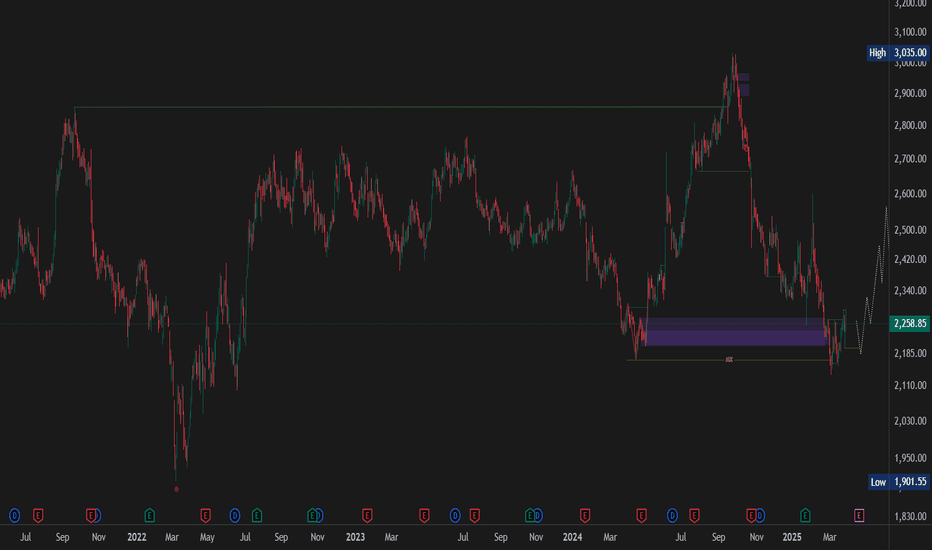Open green earnings marker just after Jul 2022
The image size is (932, 550).
point(257,516)
